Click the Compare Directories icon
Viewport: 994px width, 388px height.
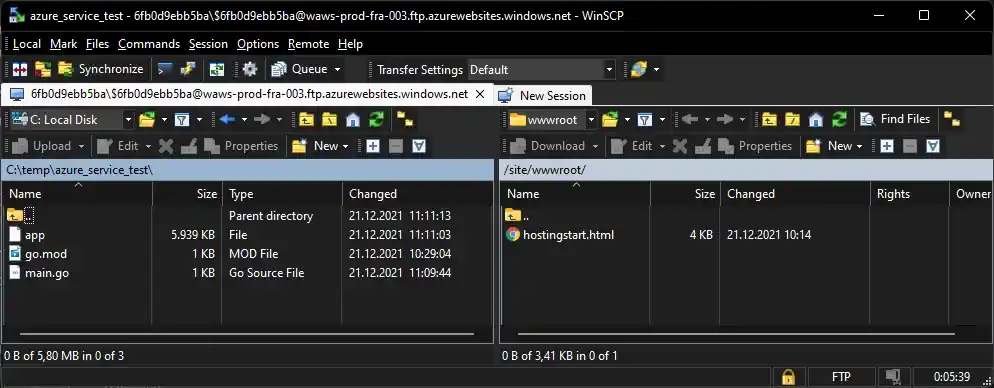click(x=20, y=69)
